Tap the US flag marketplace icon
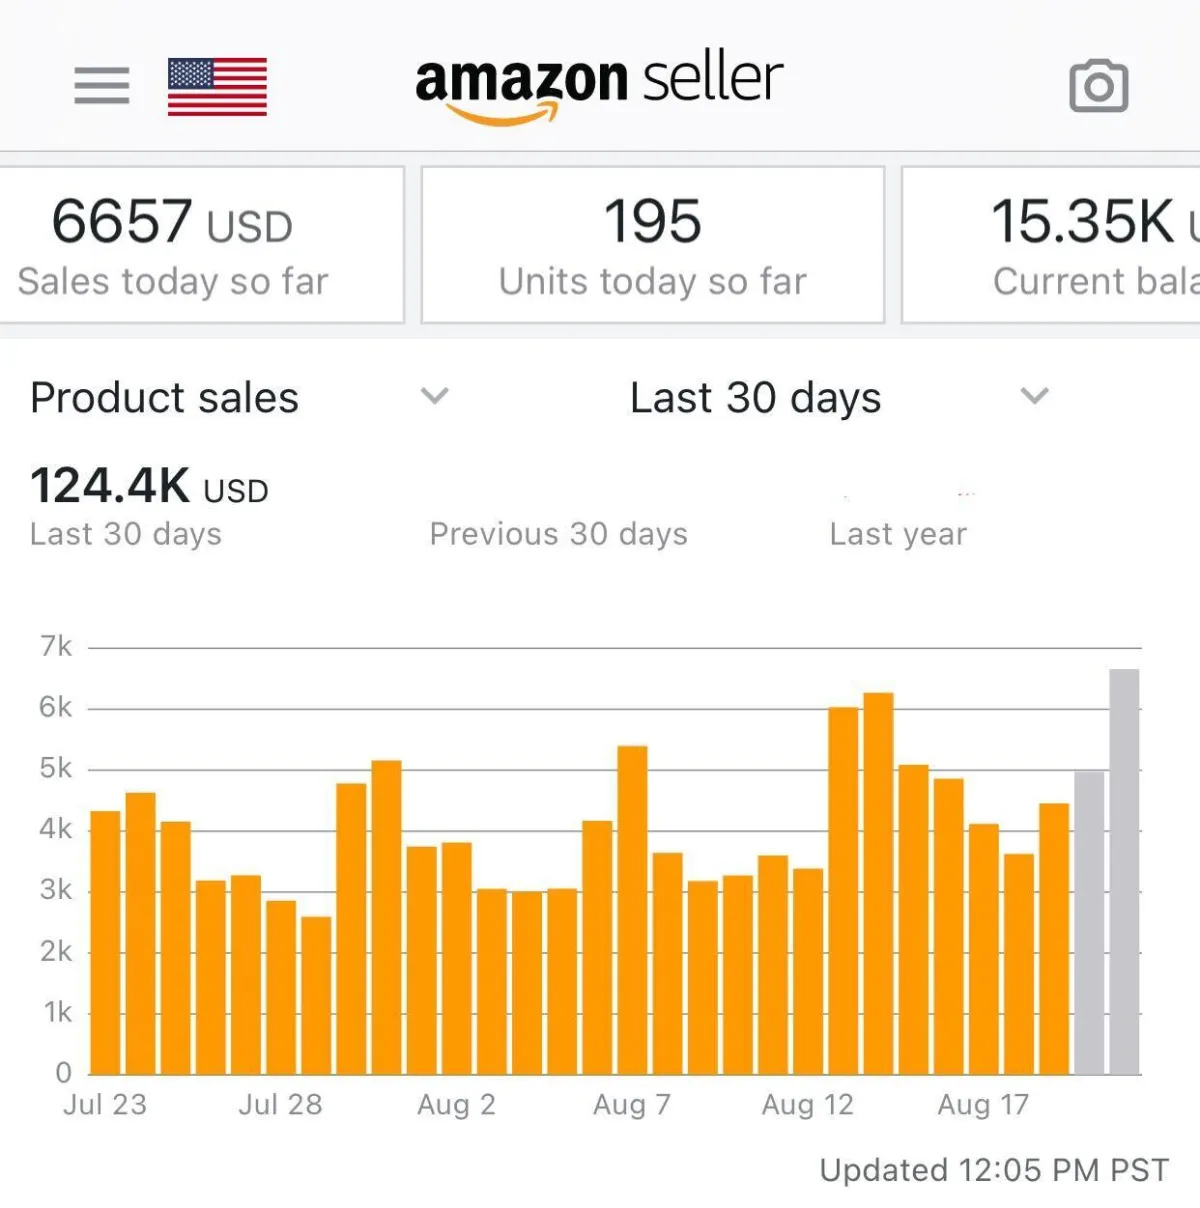 click(217, 87)
